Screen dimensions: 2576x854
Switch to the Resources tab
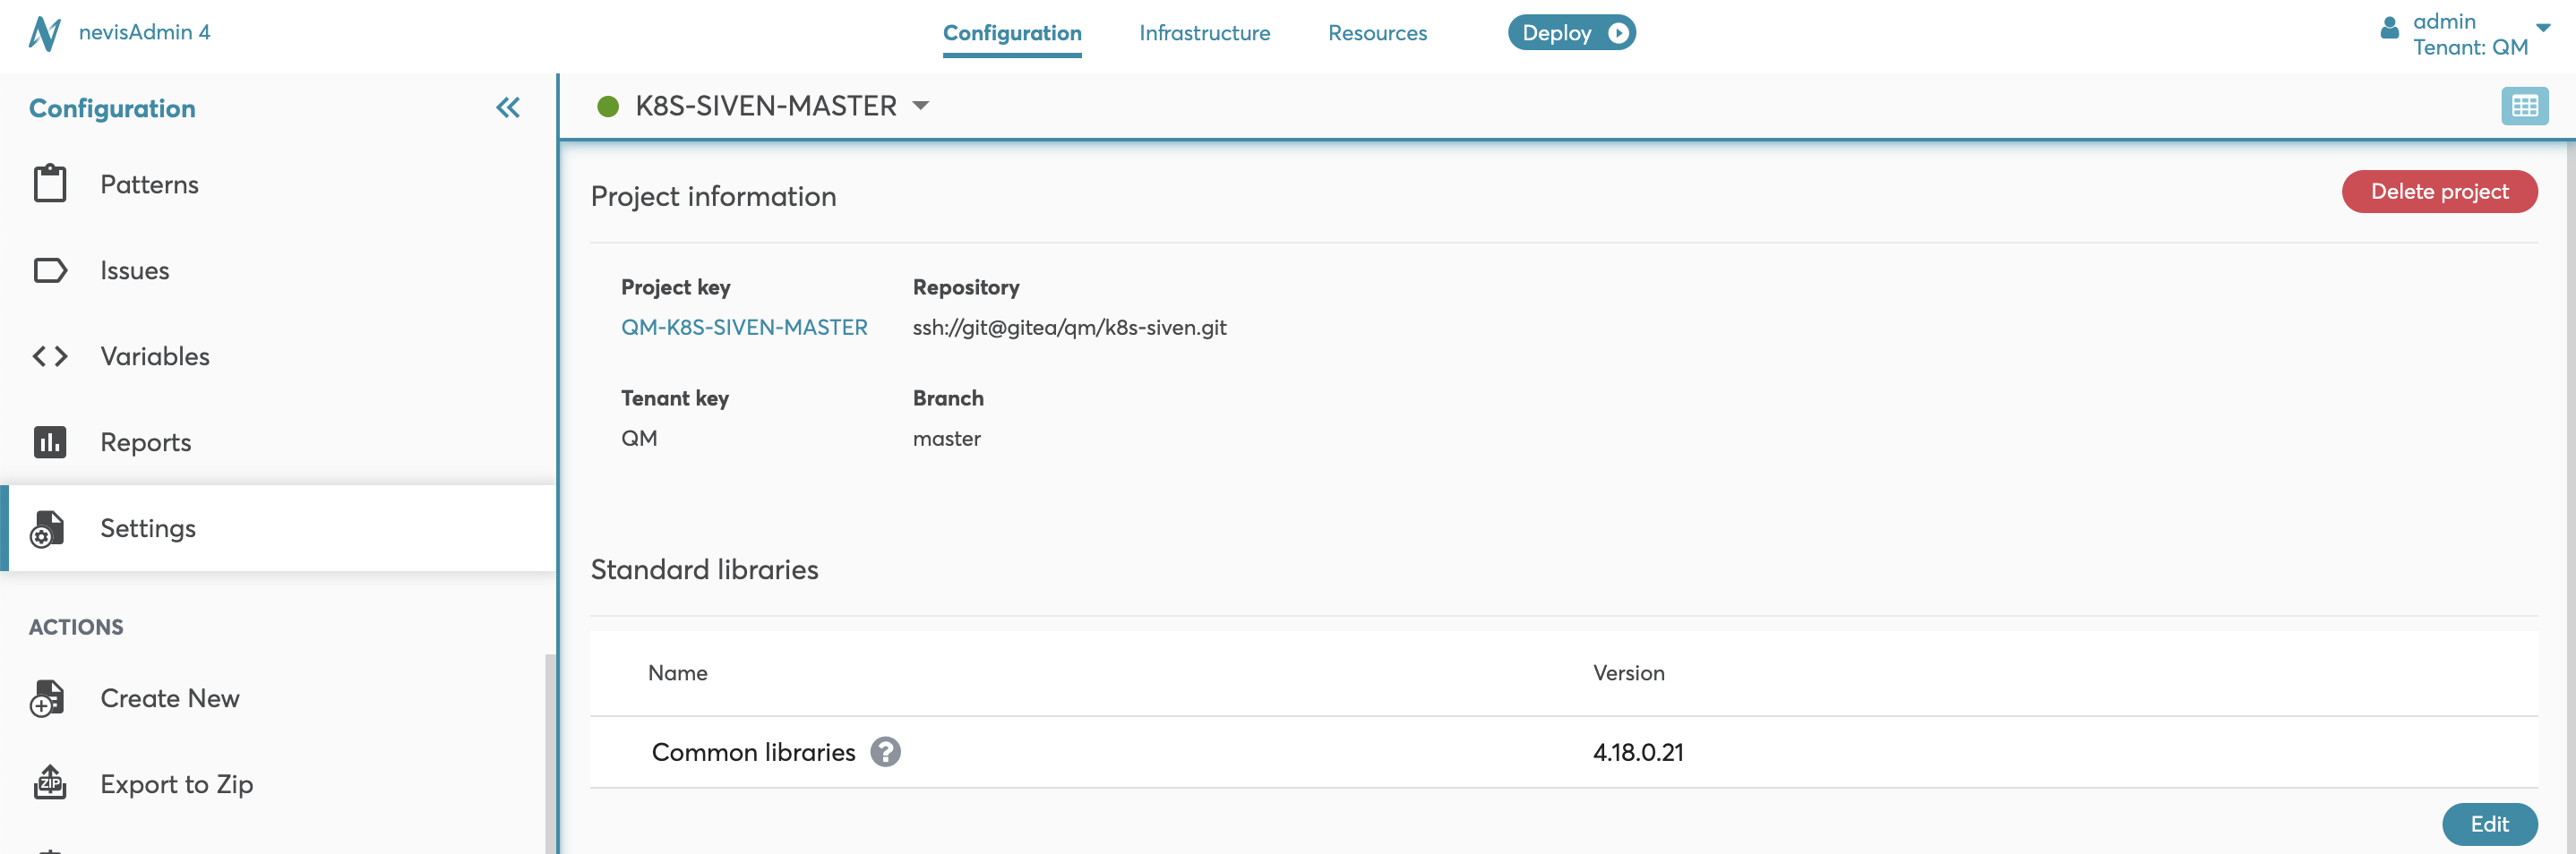1377,33
